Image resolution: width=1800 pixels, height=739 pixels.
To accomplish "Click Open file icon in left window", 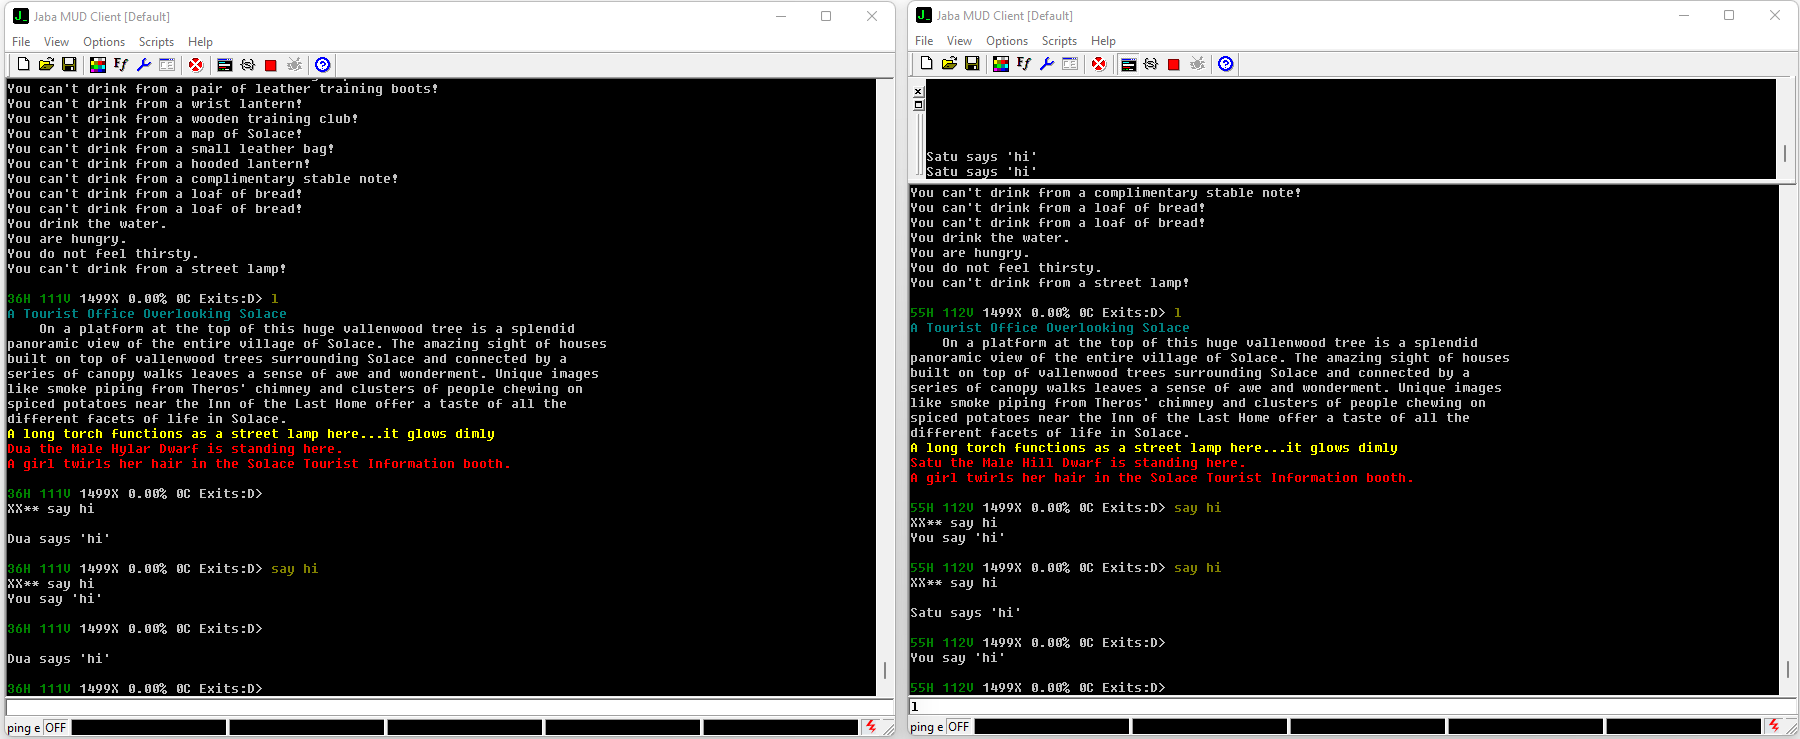I will (46, 64).
